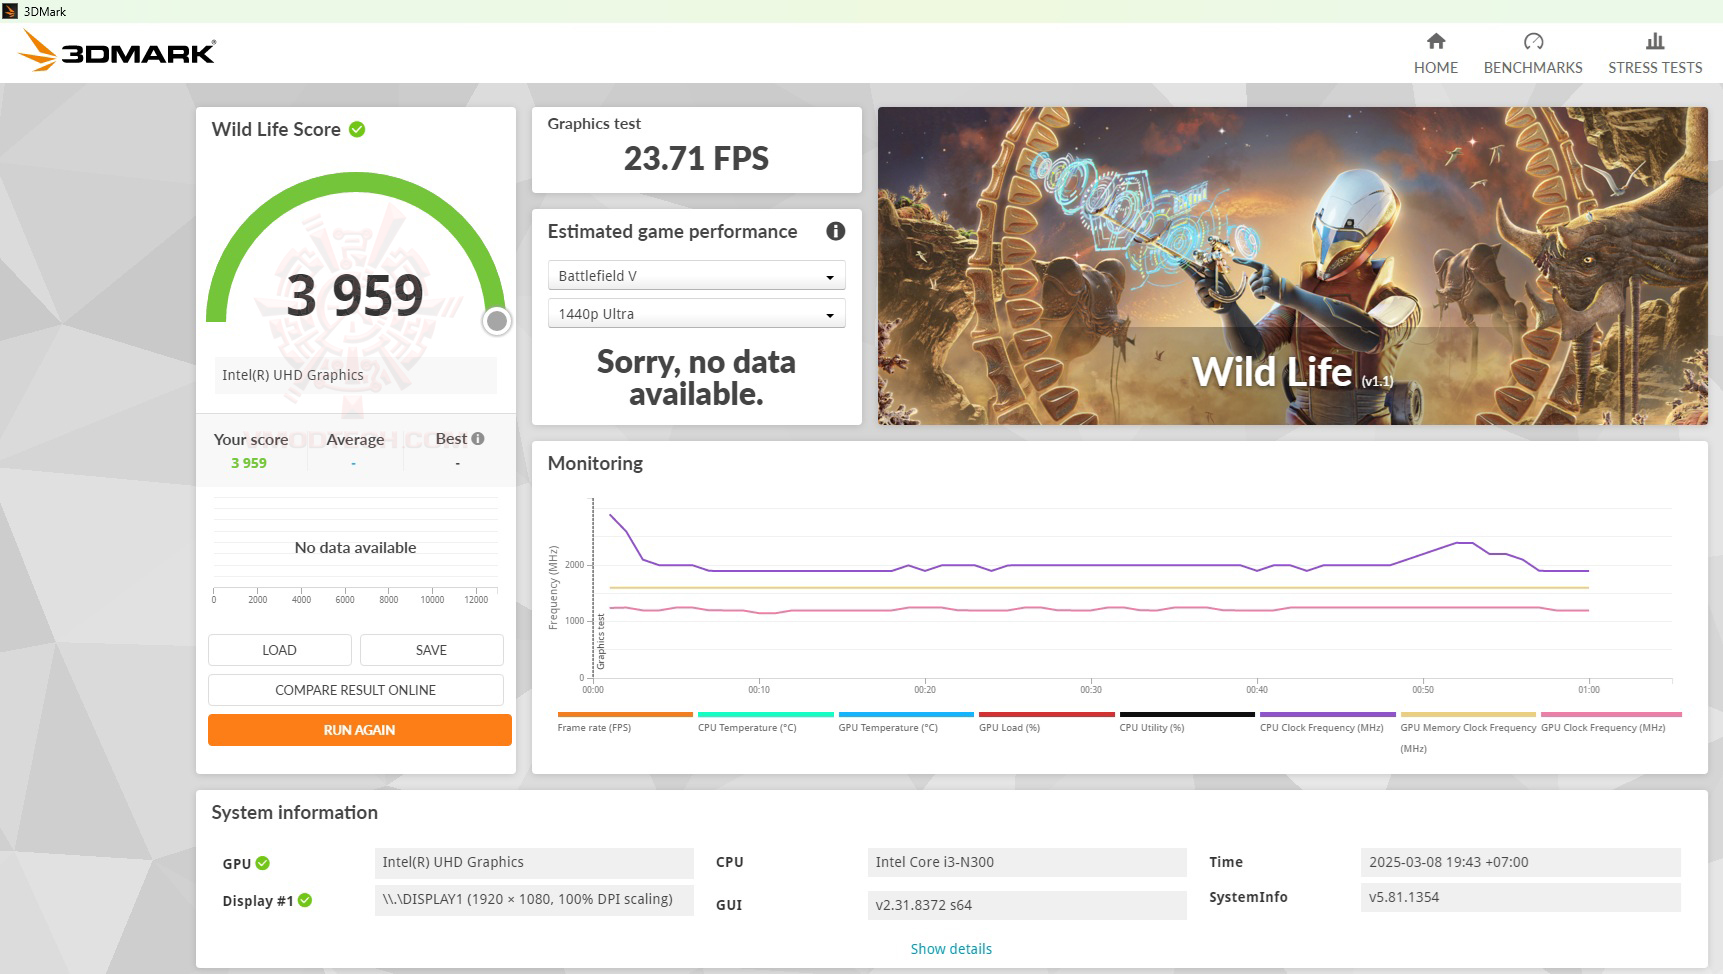Toggle the GPU Memory Clock Frequency legend
Image resolution: width=1723 pixels, height=974 pixels.
(1468, 731)
